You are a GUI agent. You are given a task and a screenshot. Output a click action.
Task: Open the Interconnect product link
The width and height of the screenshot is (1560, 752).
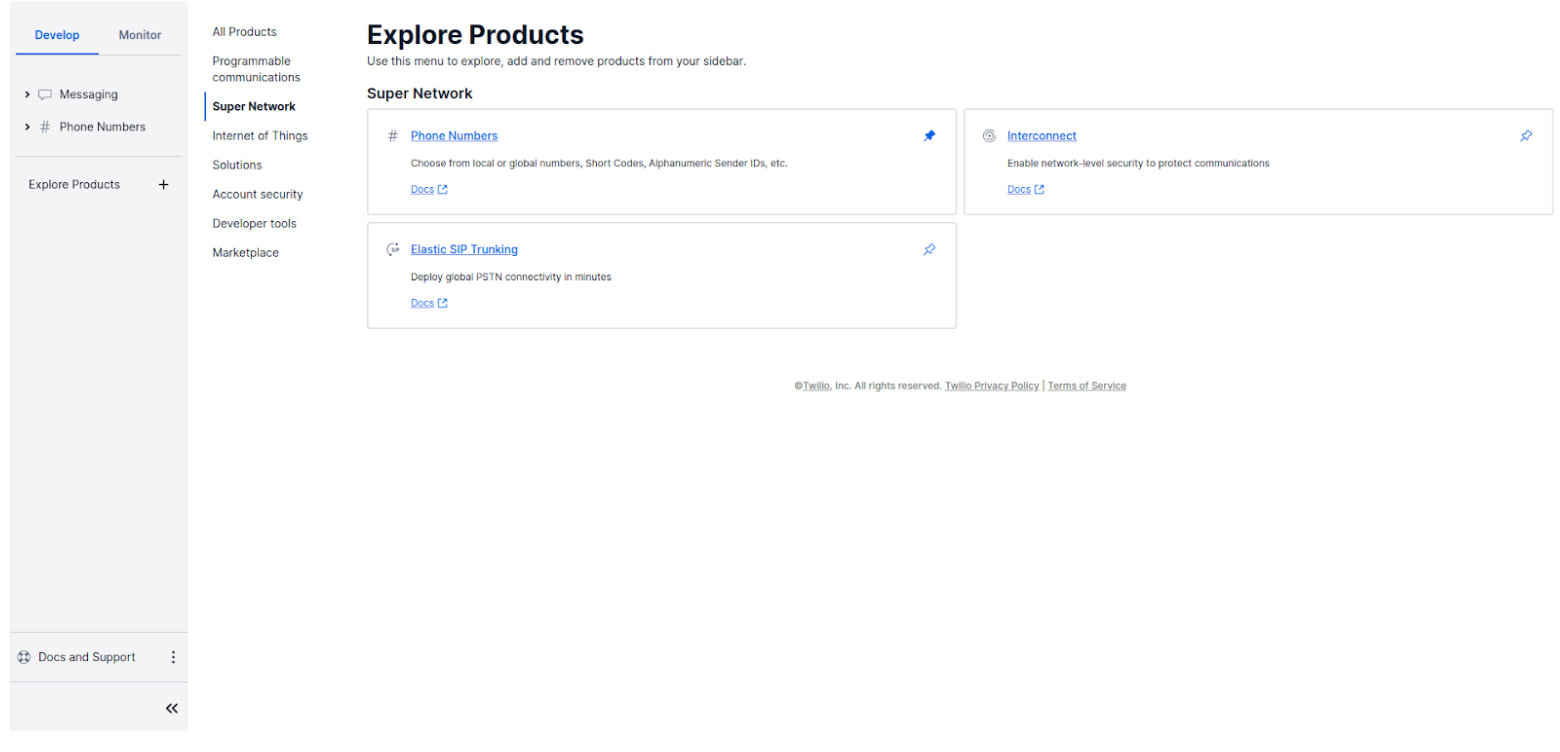point(1042,136)
